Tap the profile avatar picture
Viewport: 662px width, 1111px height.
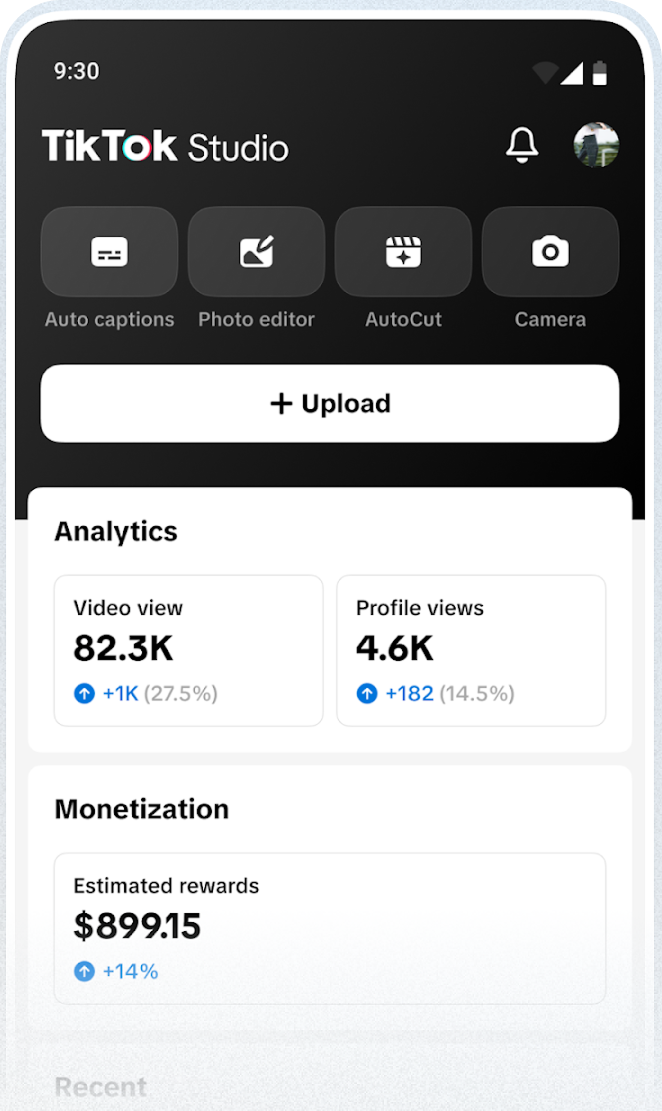coord(596,146)
